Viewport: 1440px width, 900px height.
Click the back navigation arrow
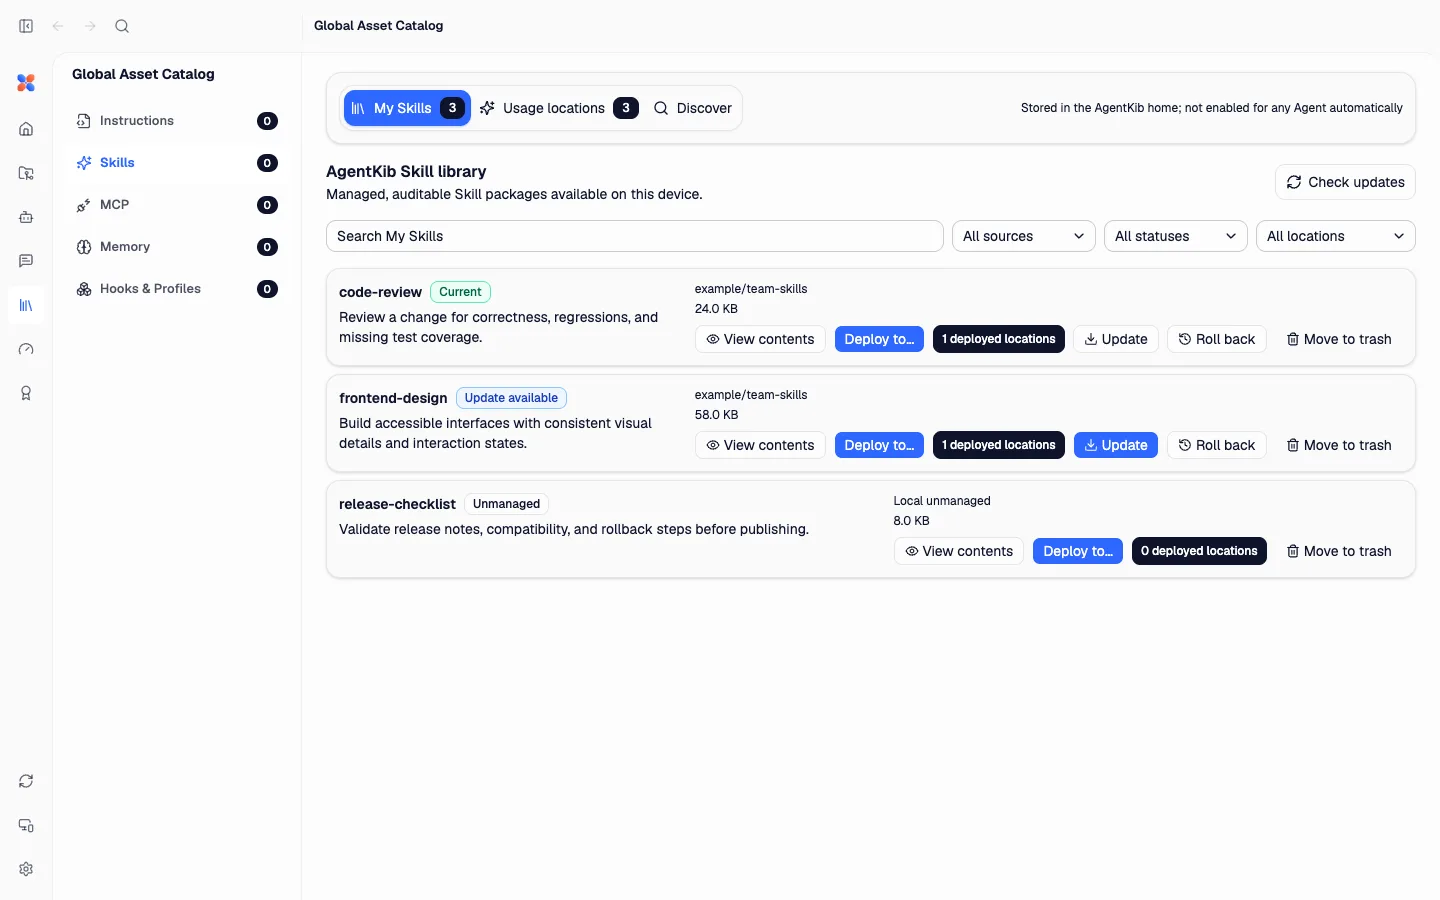[x=58, y=26]
